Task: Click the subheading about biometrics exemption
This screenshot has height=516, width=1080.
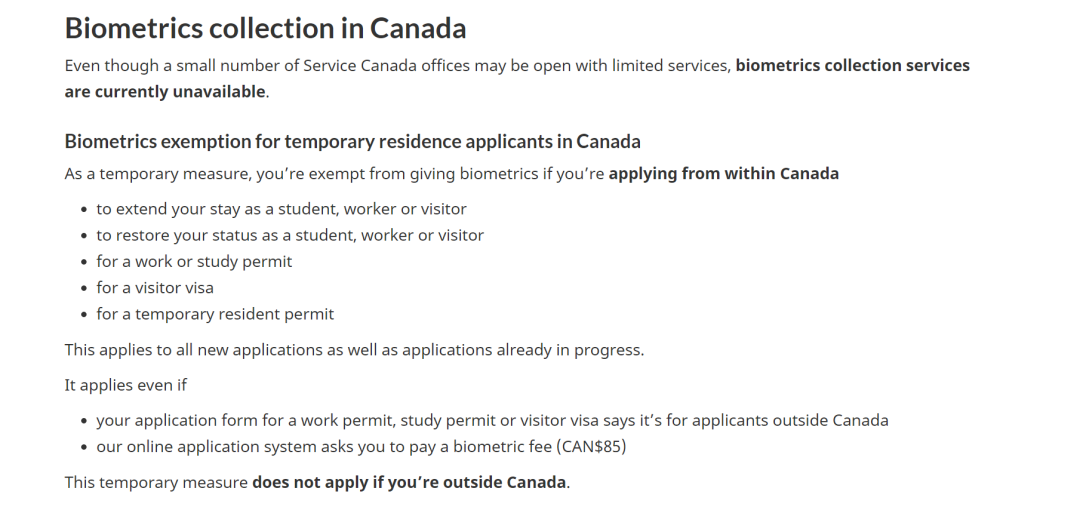Action: point(352,141)
